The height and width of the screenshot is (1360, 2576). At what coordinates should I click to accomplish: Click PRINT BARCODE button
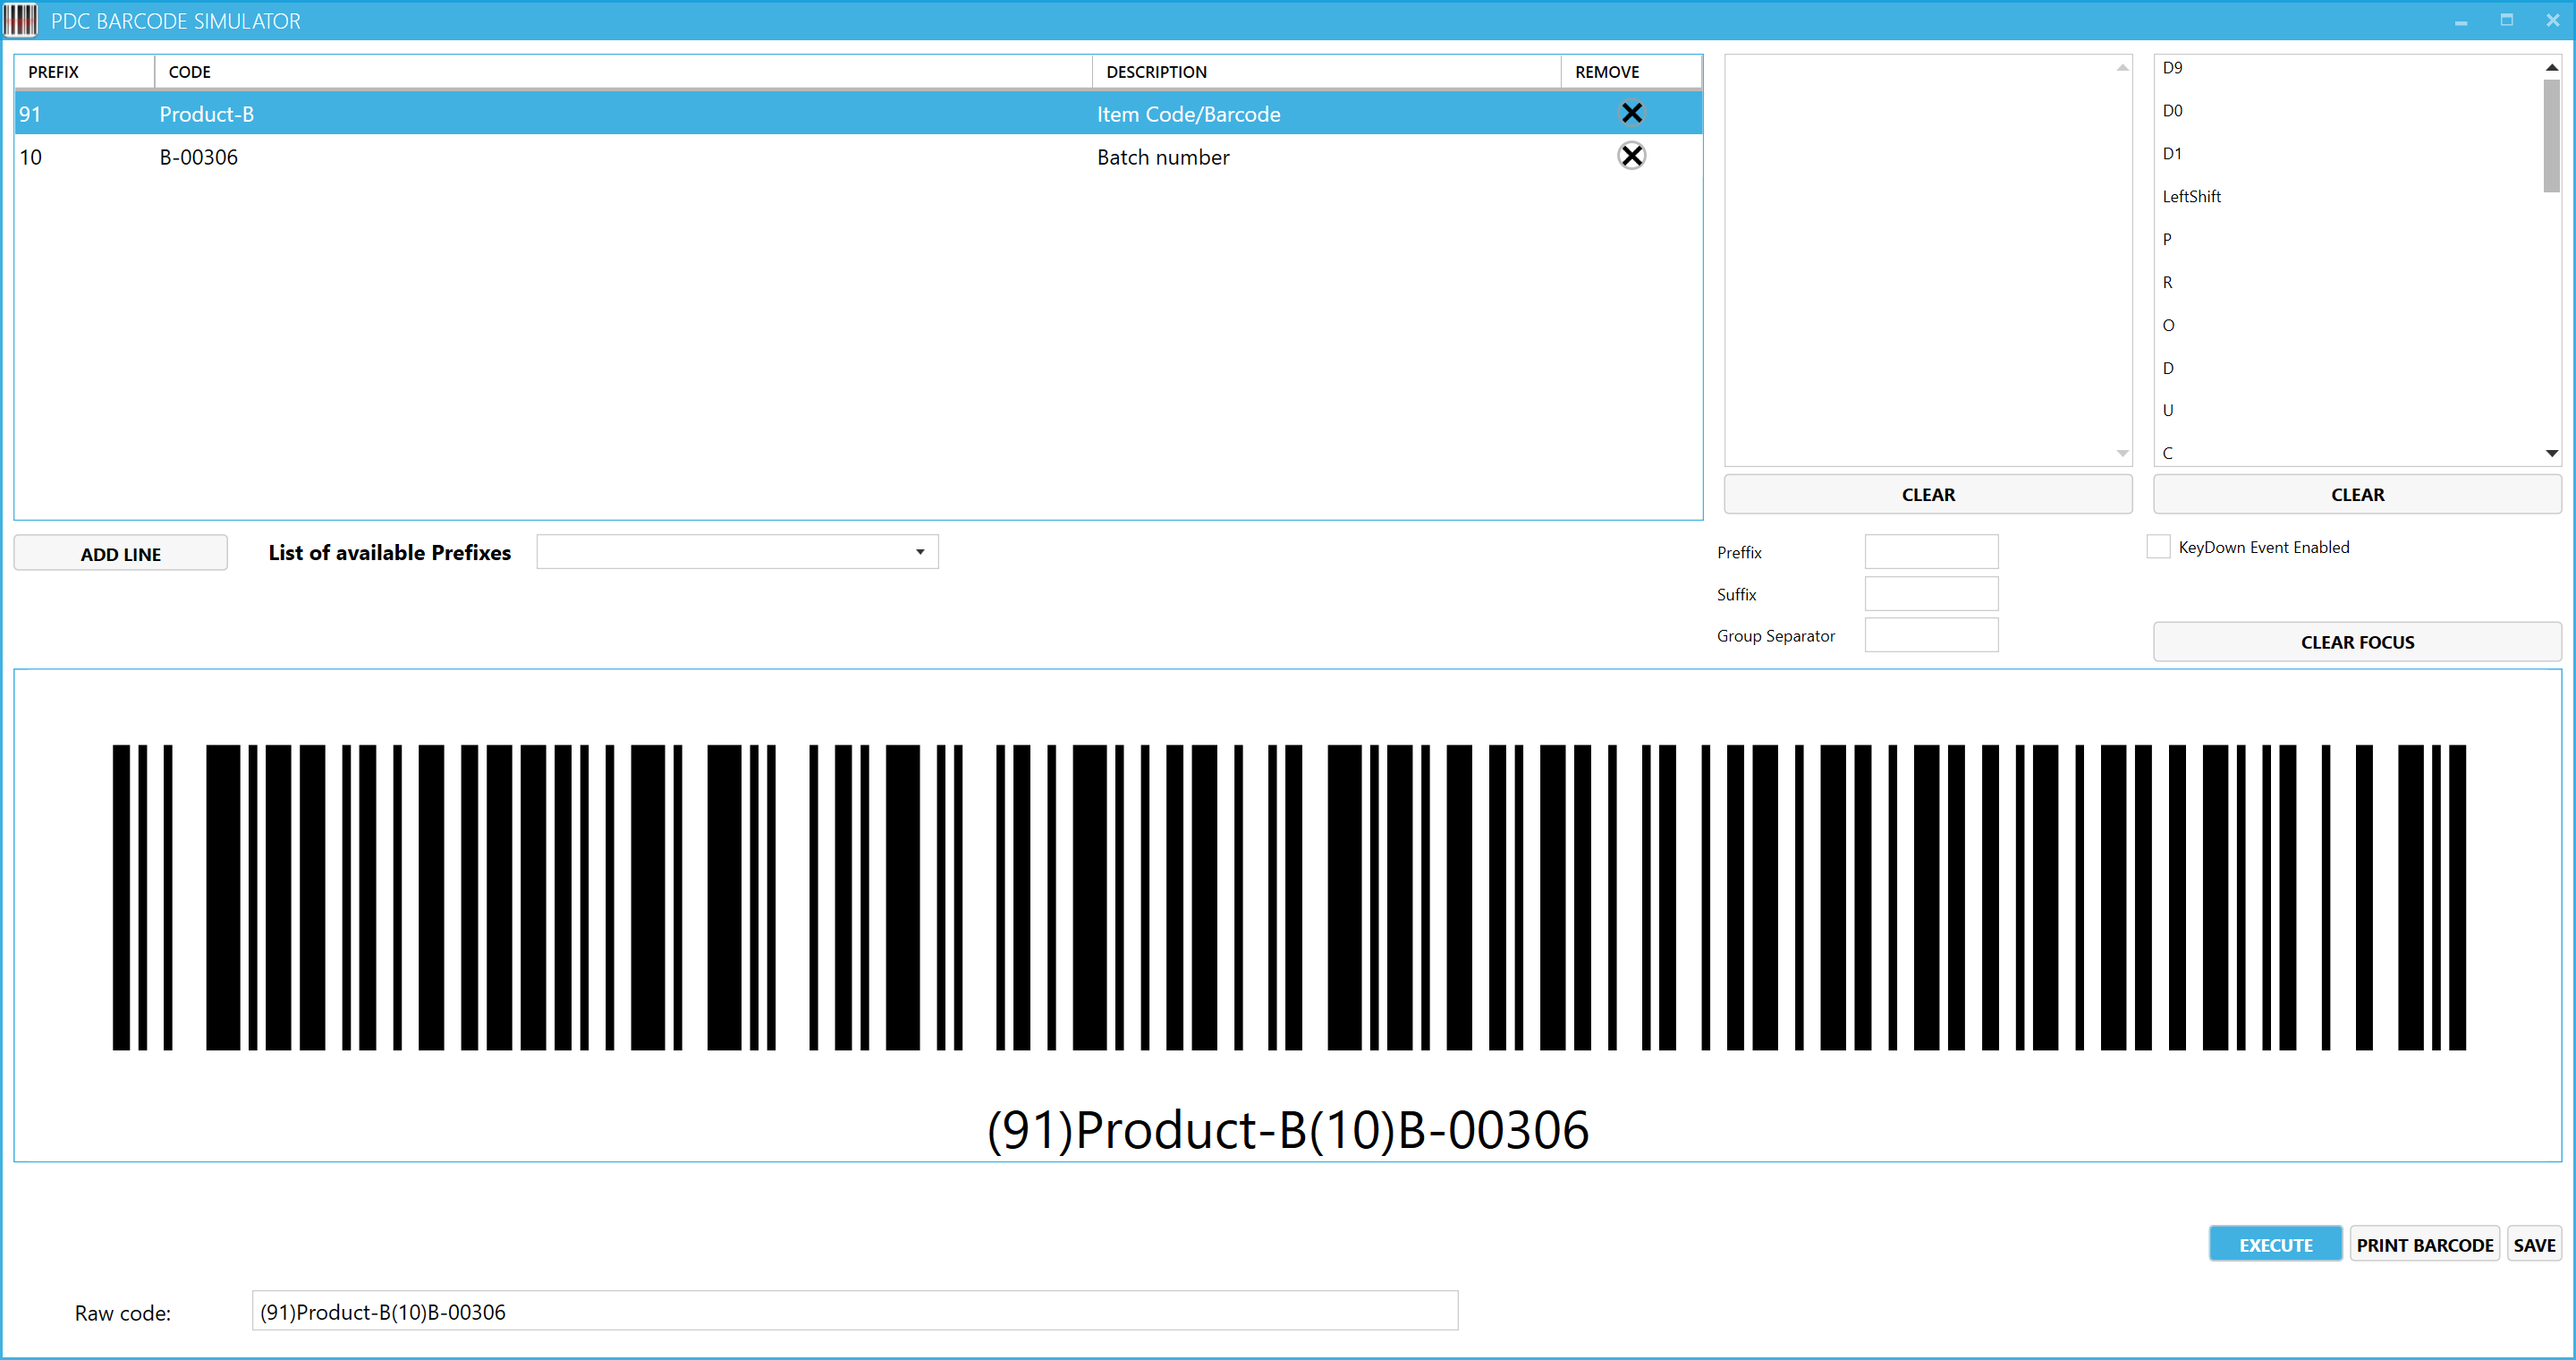pyautogui.click(x=2424, y=1244)
